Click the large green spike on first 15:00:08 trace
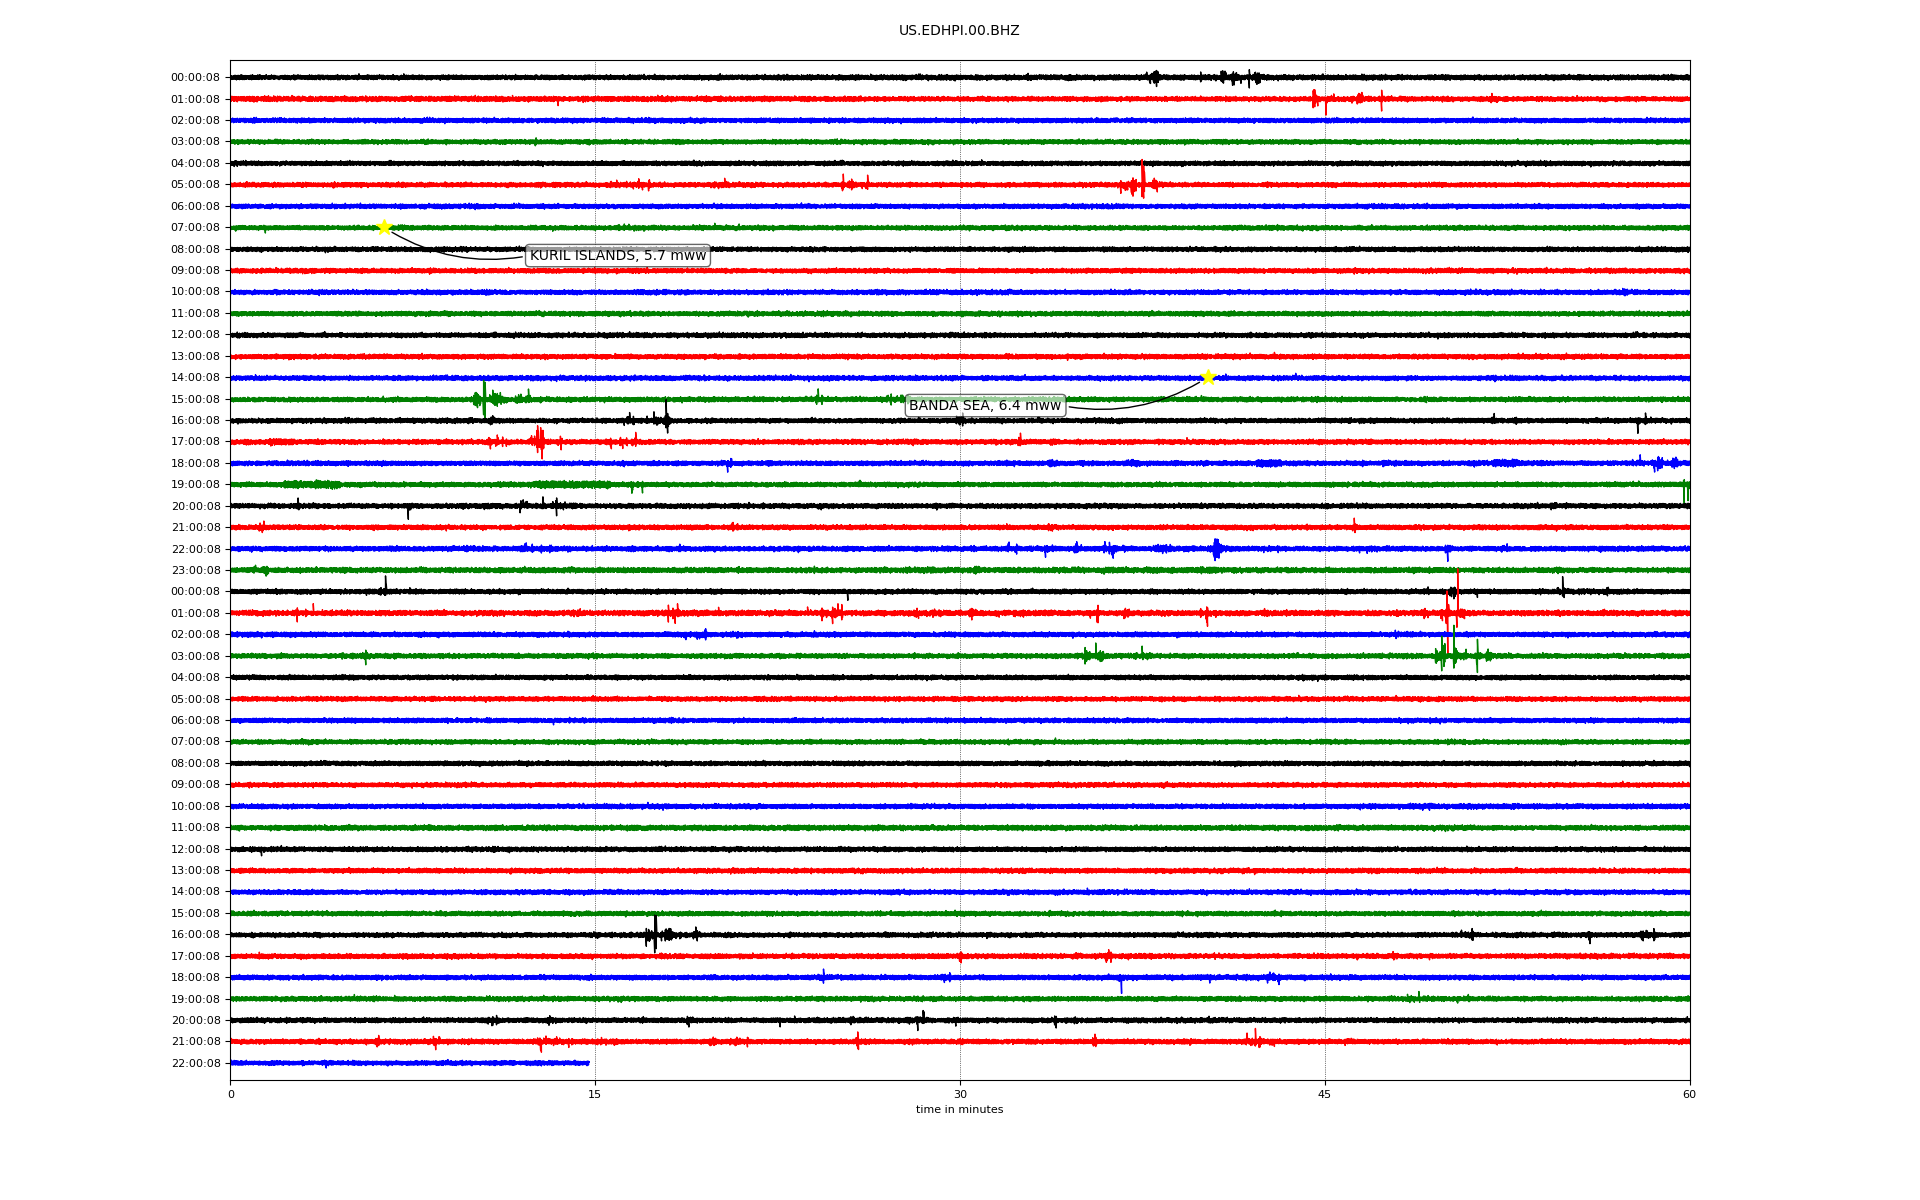 (x=484, y=398)
